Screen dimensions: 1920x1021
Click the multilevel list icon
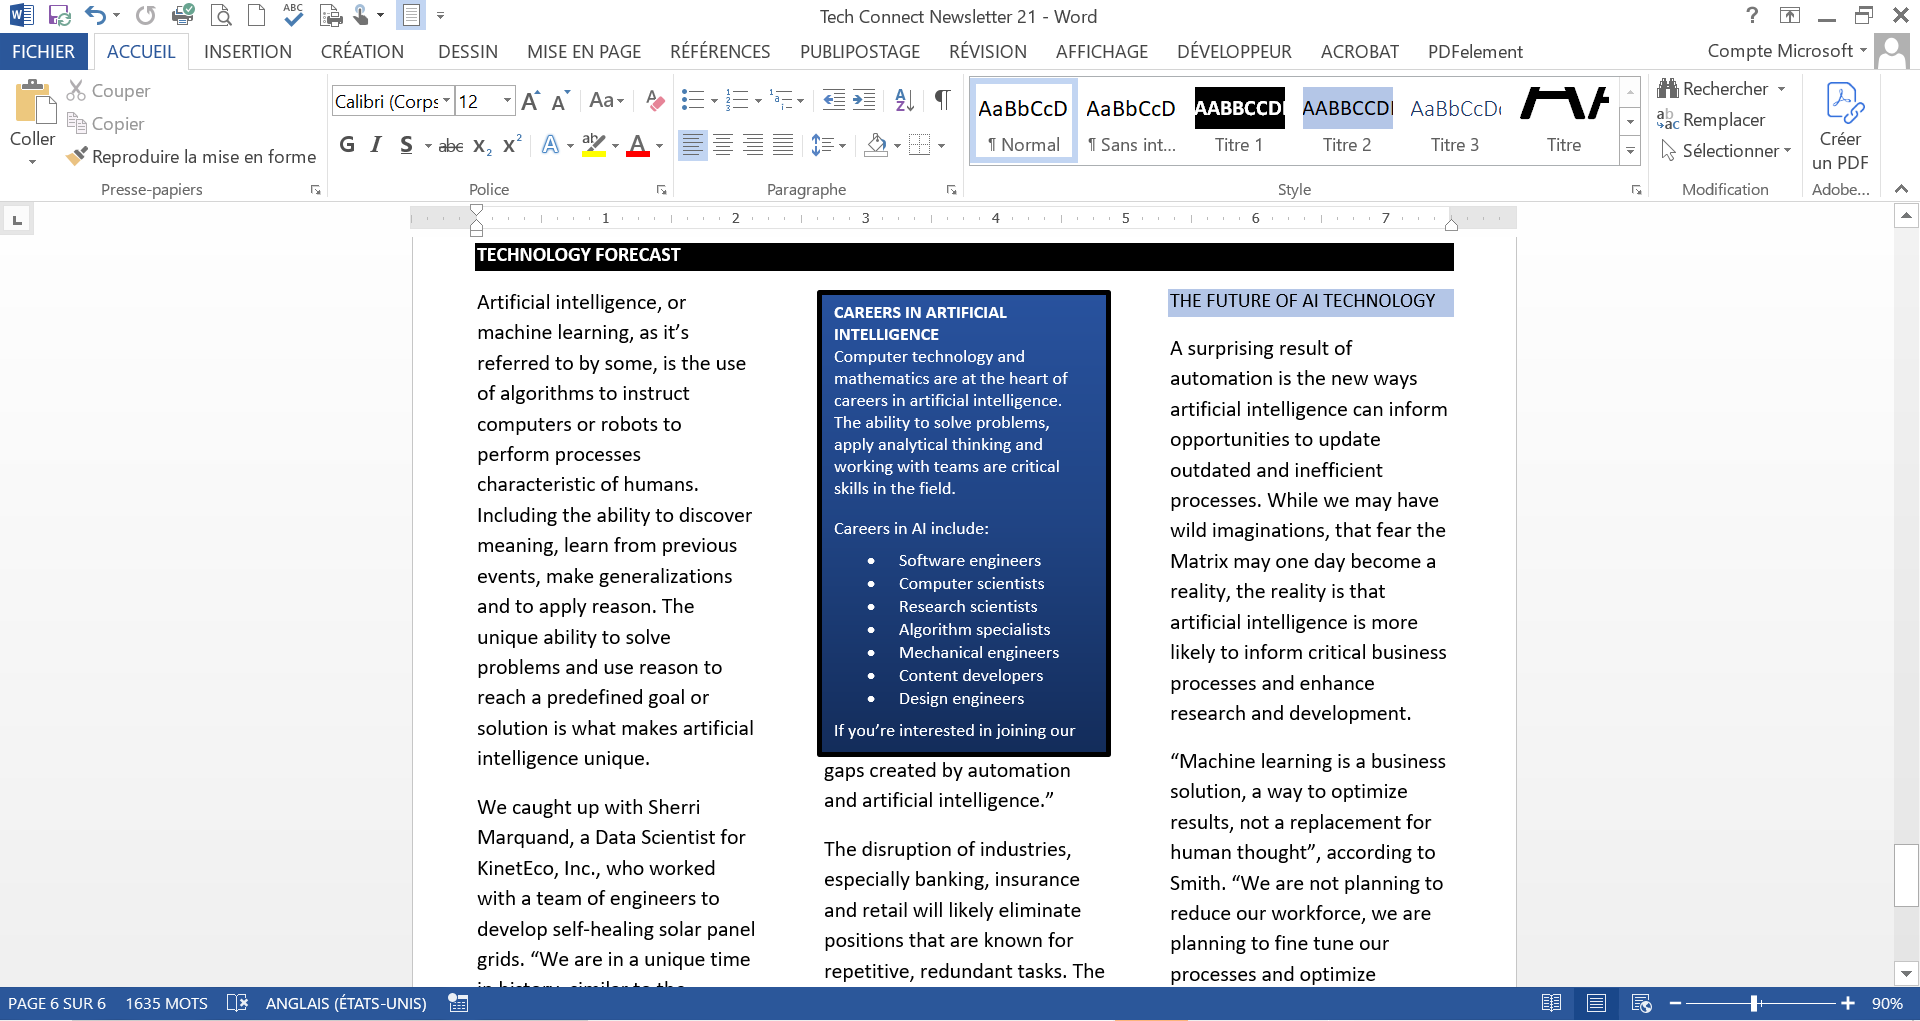click(781, 100)
